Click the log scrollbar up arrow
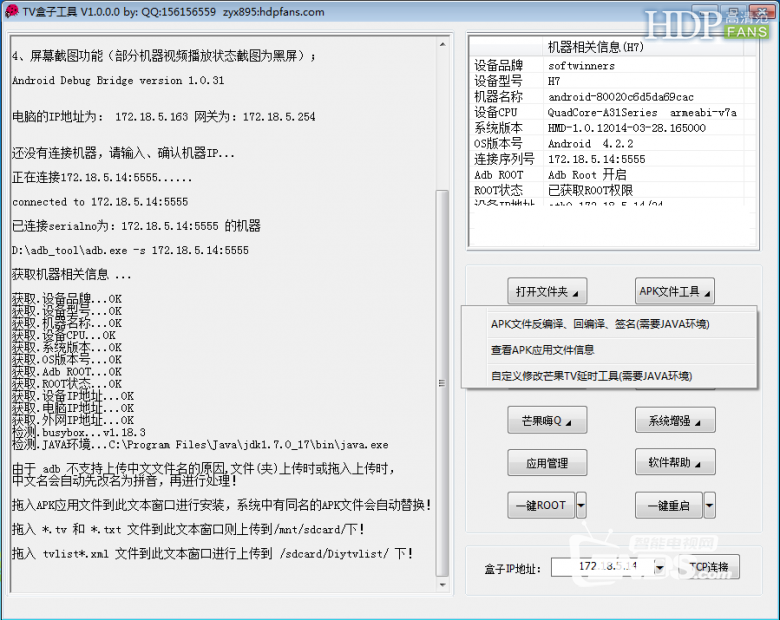This screenshot has height=620, width=780. click(x=442, y=45)
